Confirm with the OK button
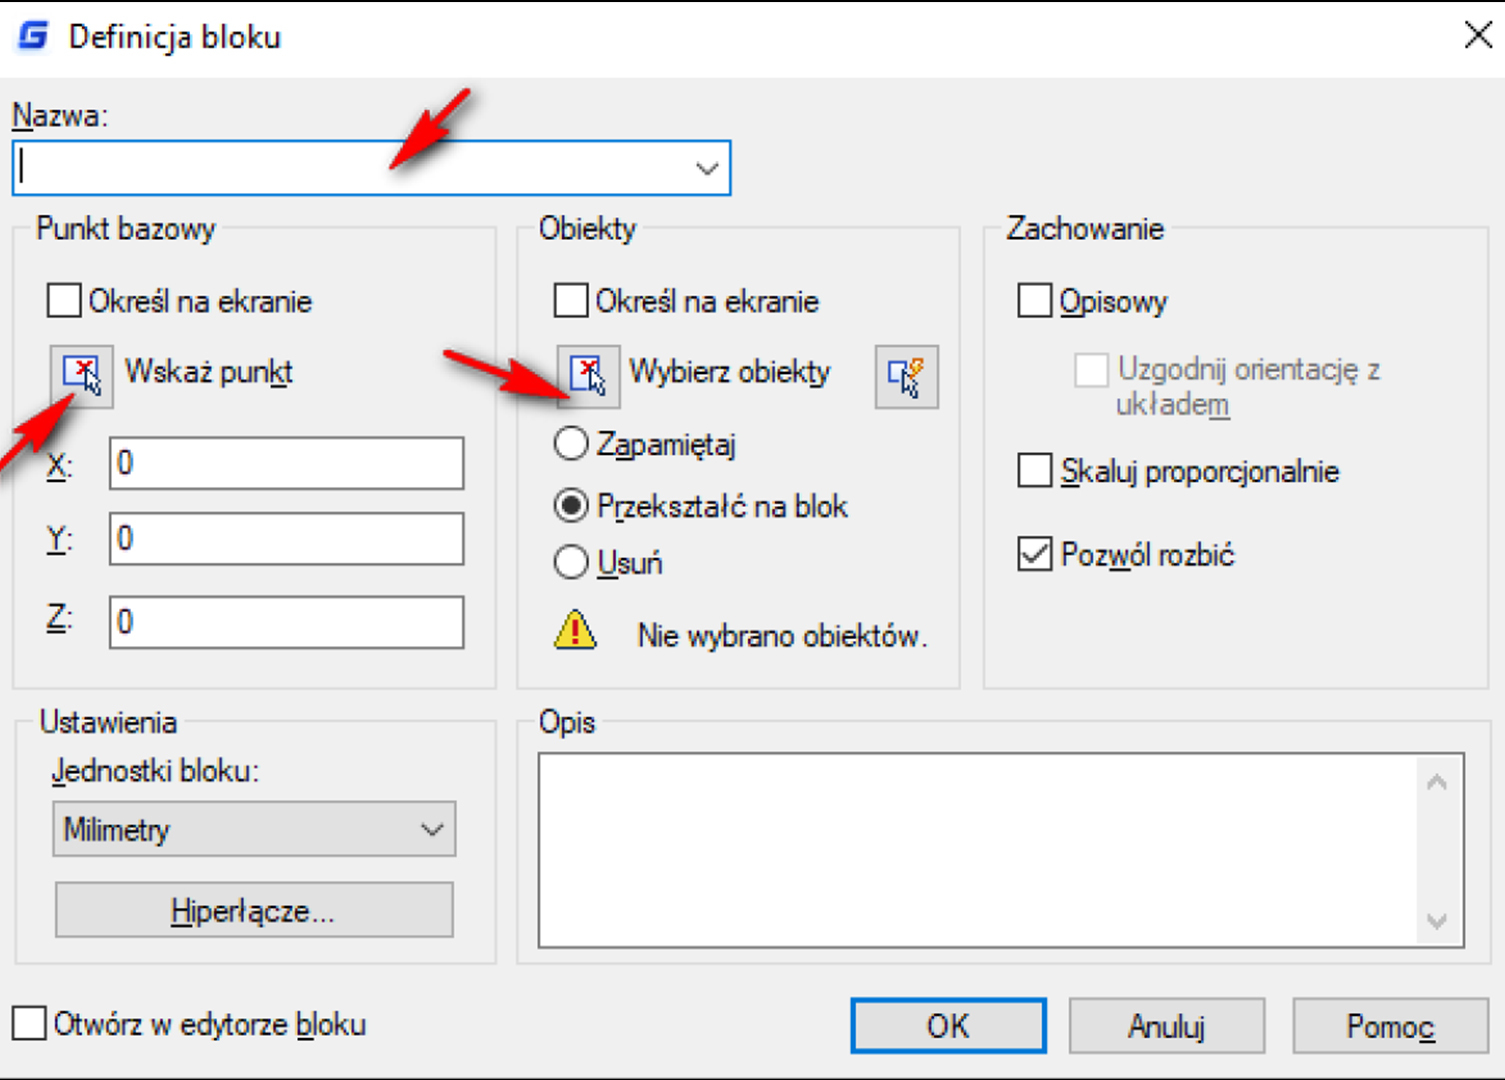Image resolution: width=1505 pixels, height=1080 pixels. pyautogui.click(x=948, y=1026)
